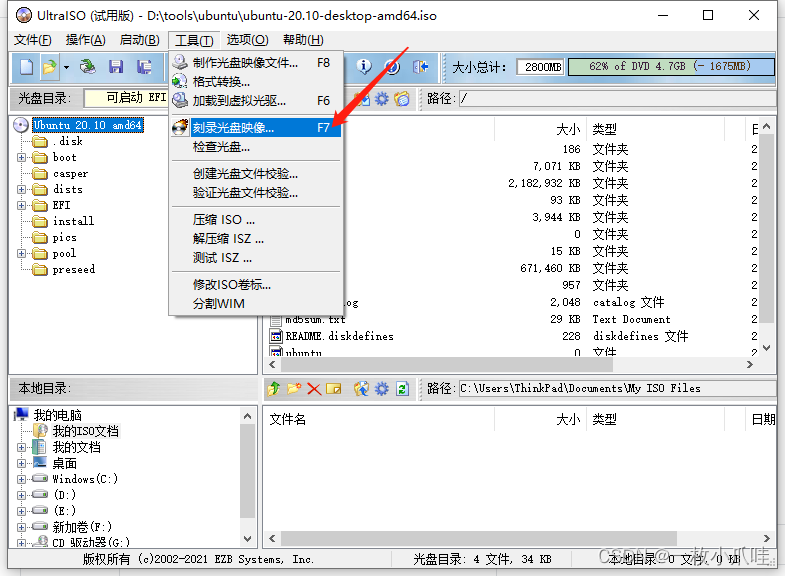The image size is (785, 576).
Task: Click the rename icon in local toolbar
Action: coord(333,389)
